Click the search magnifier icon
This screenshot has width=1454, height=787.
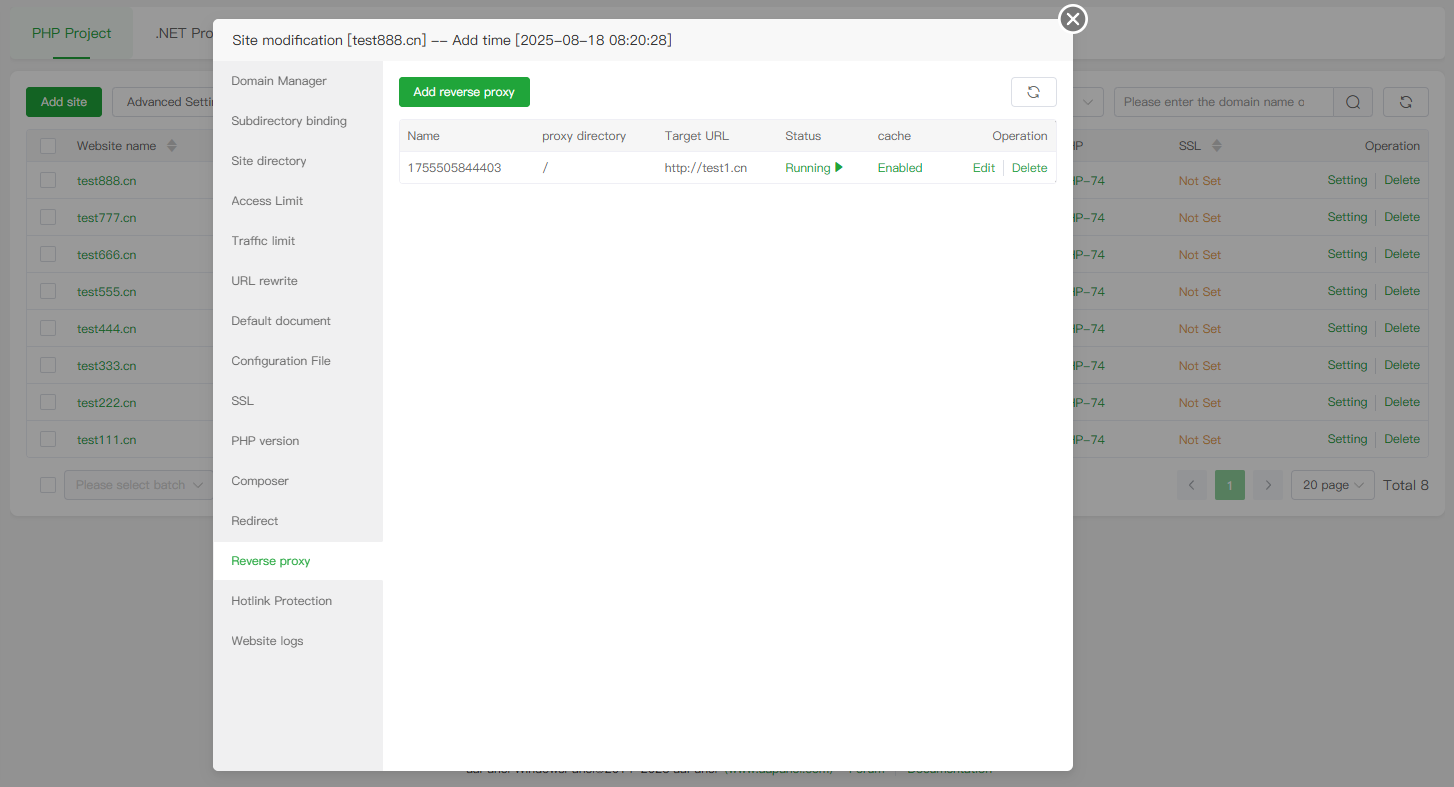tap(1353, 102)
